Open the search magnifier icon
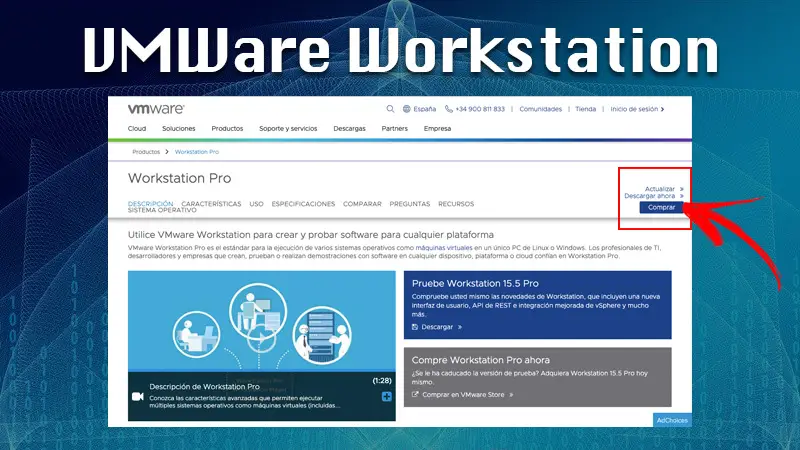This screenshot has width=800, height=450. tap(390, 109)
